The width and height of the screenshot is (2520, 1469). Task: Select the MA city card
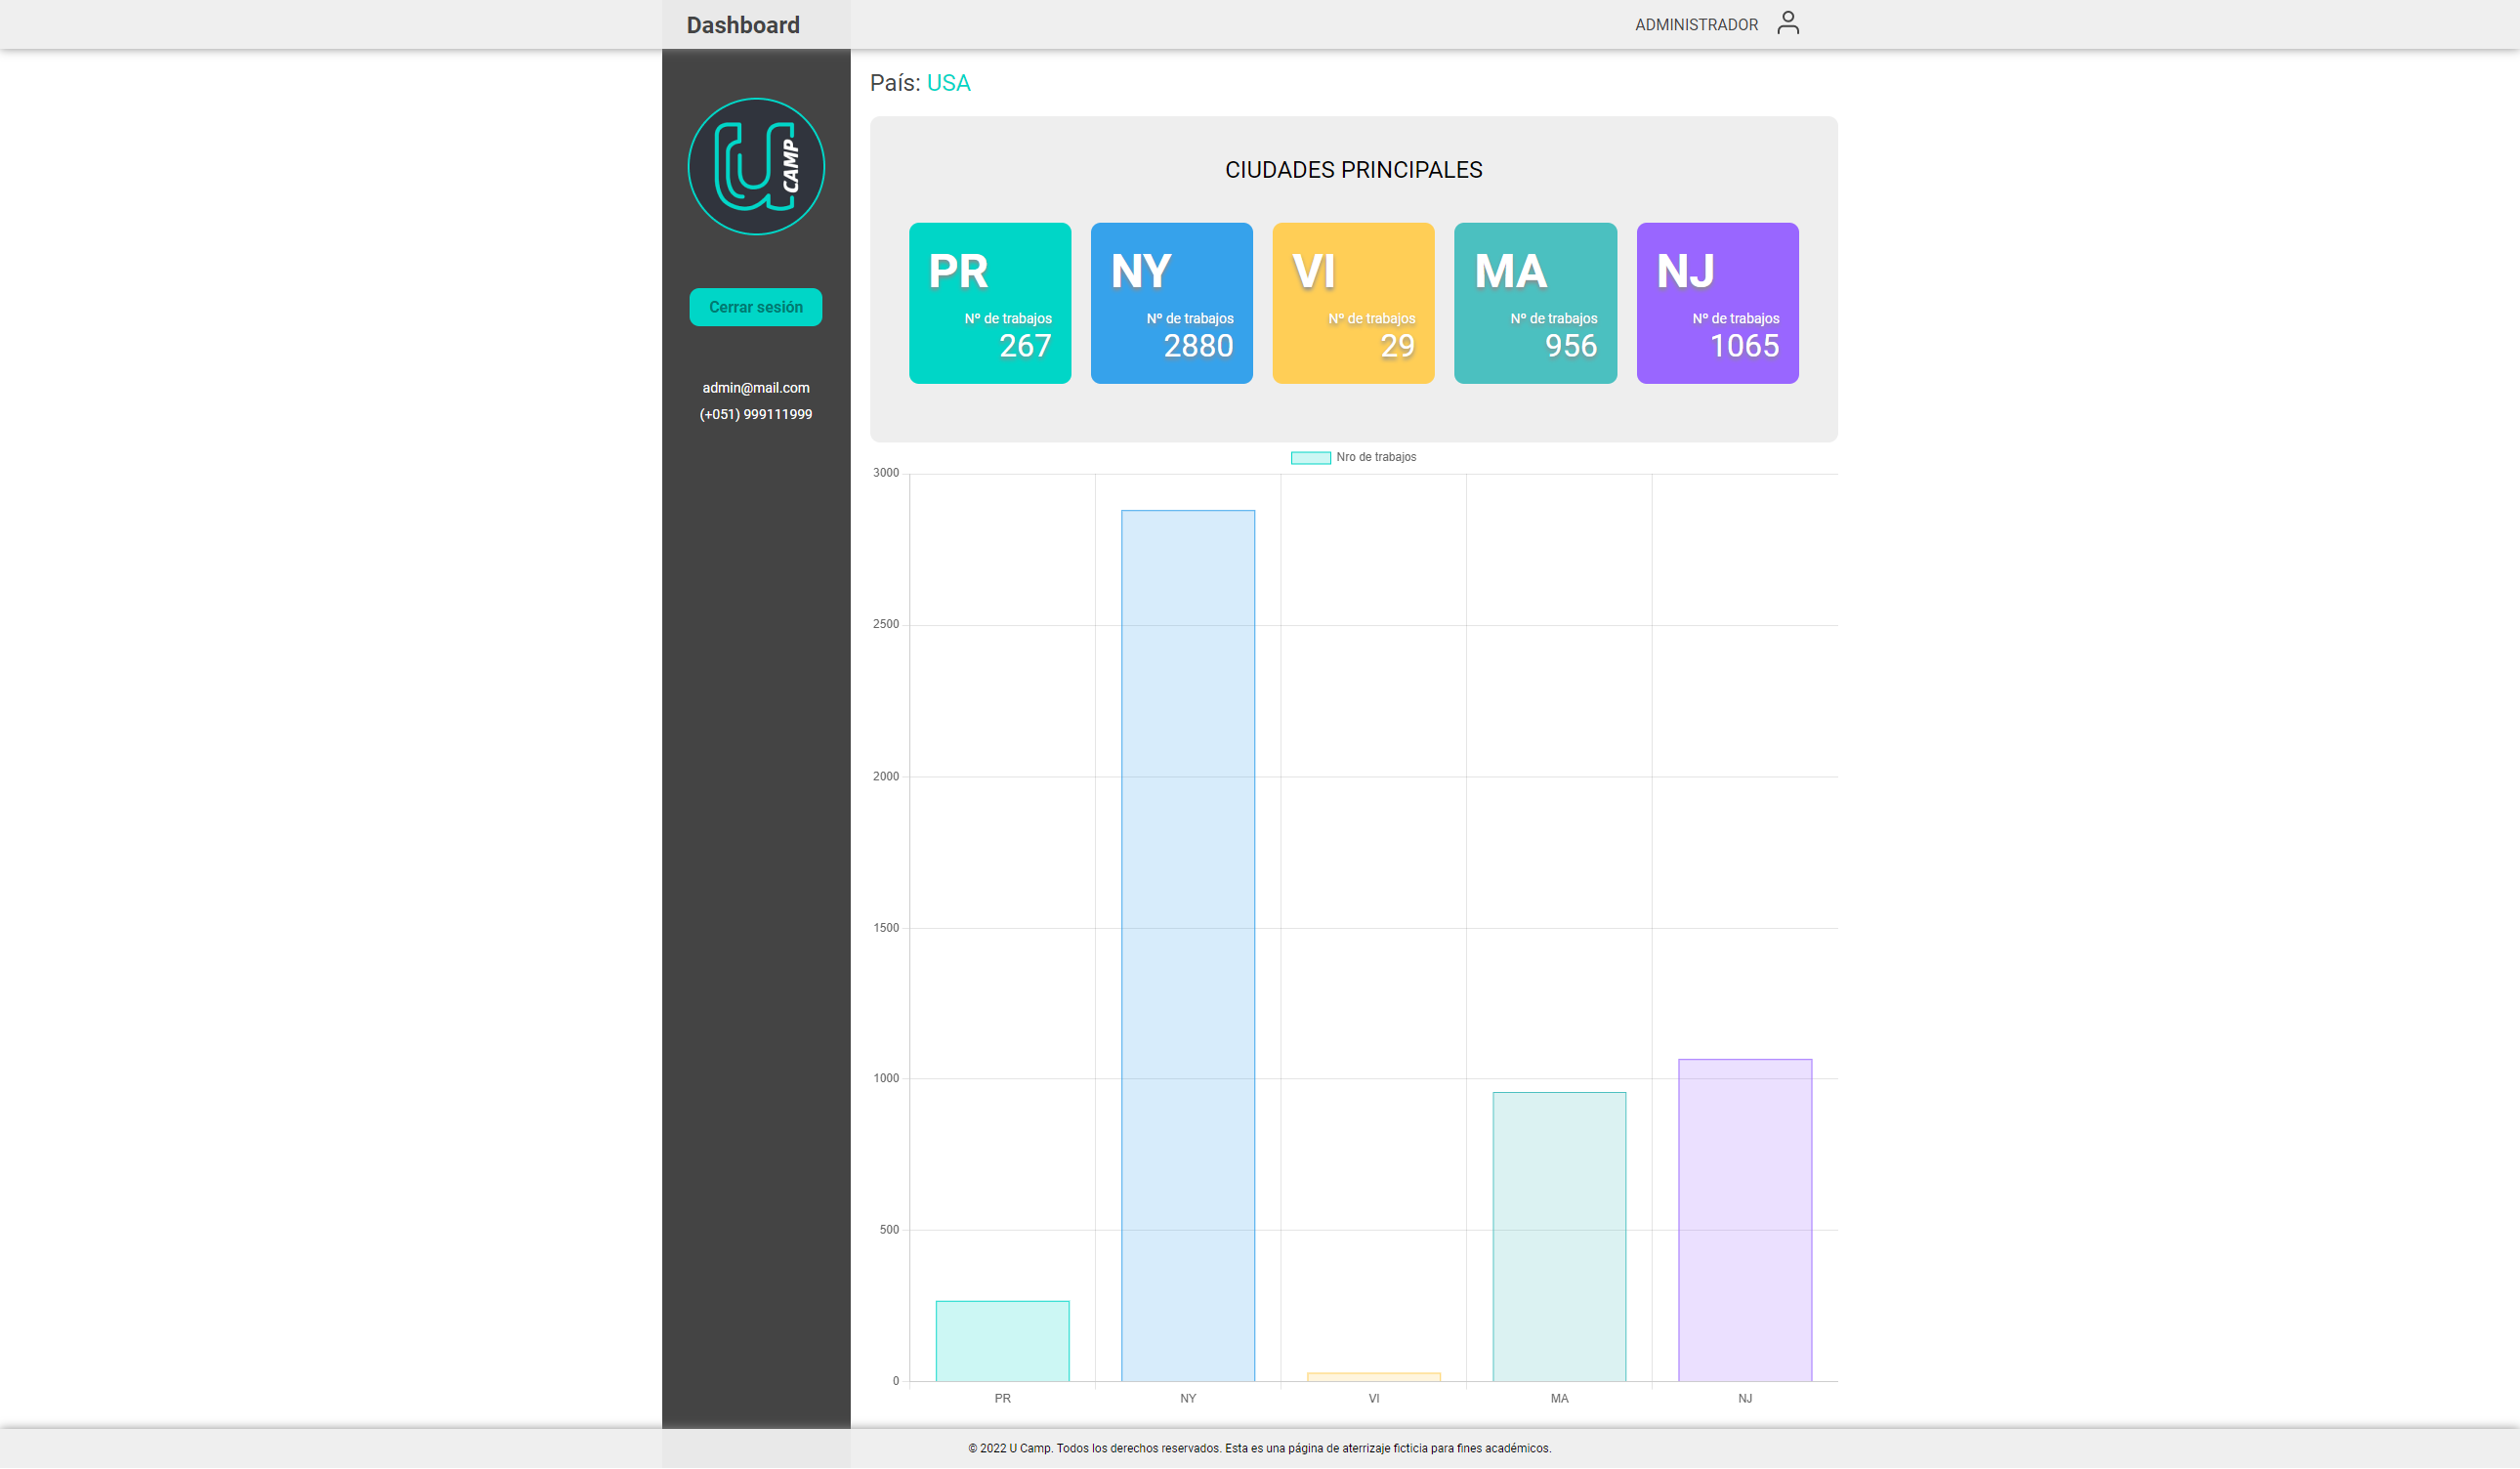[1535, 302]
